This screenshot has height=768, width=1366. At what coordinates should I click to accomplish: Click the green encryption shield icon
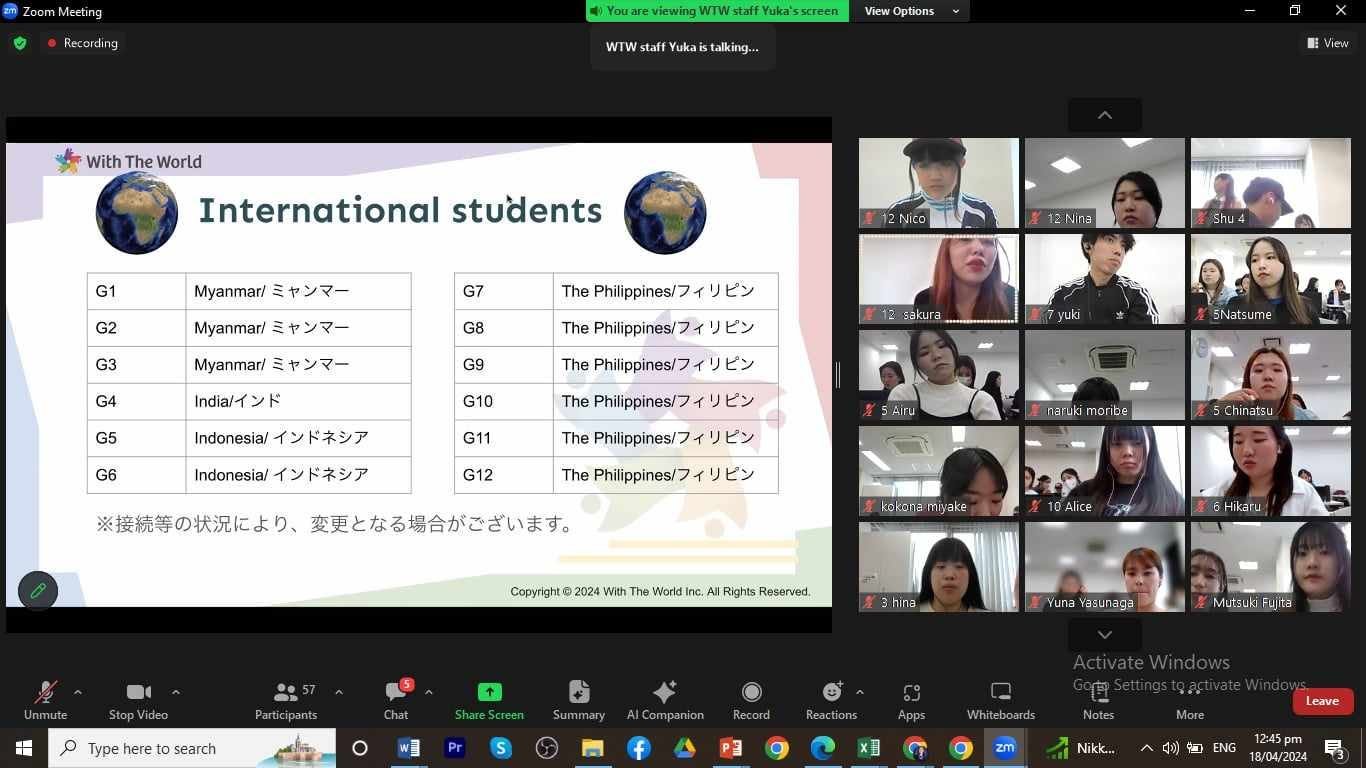coord(20,43)
